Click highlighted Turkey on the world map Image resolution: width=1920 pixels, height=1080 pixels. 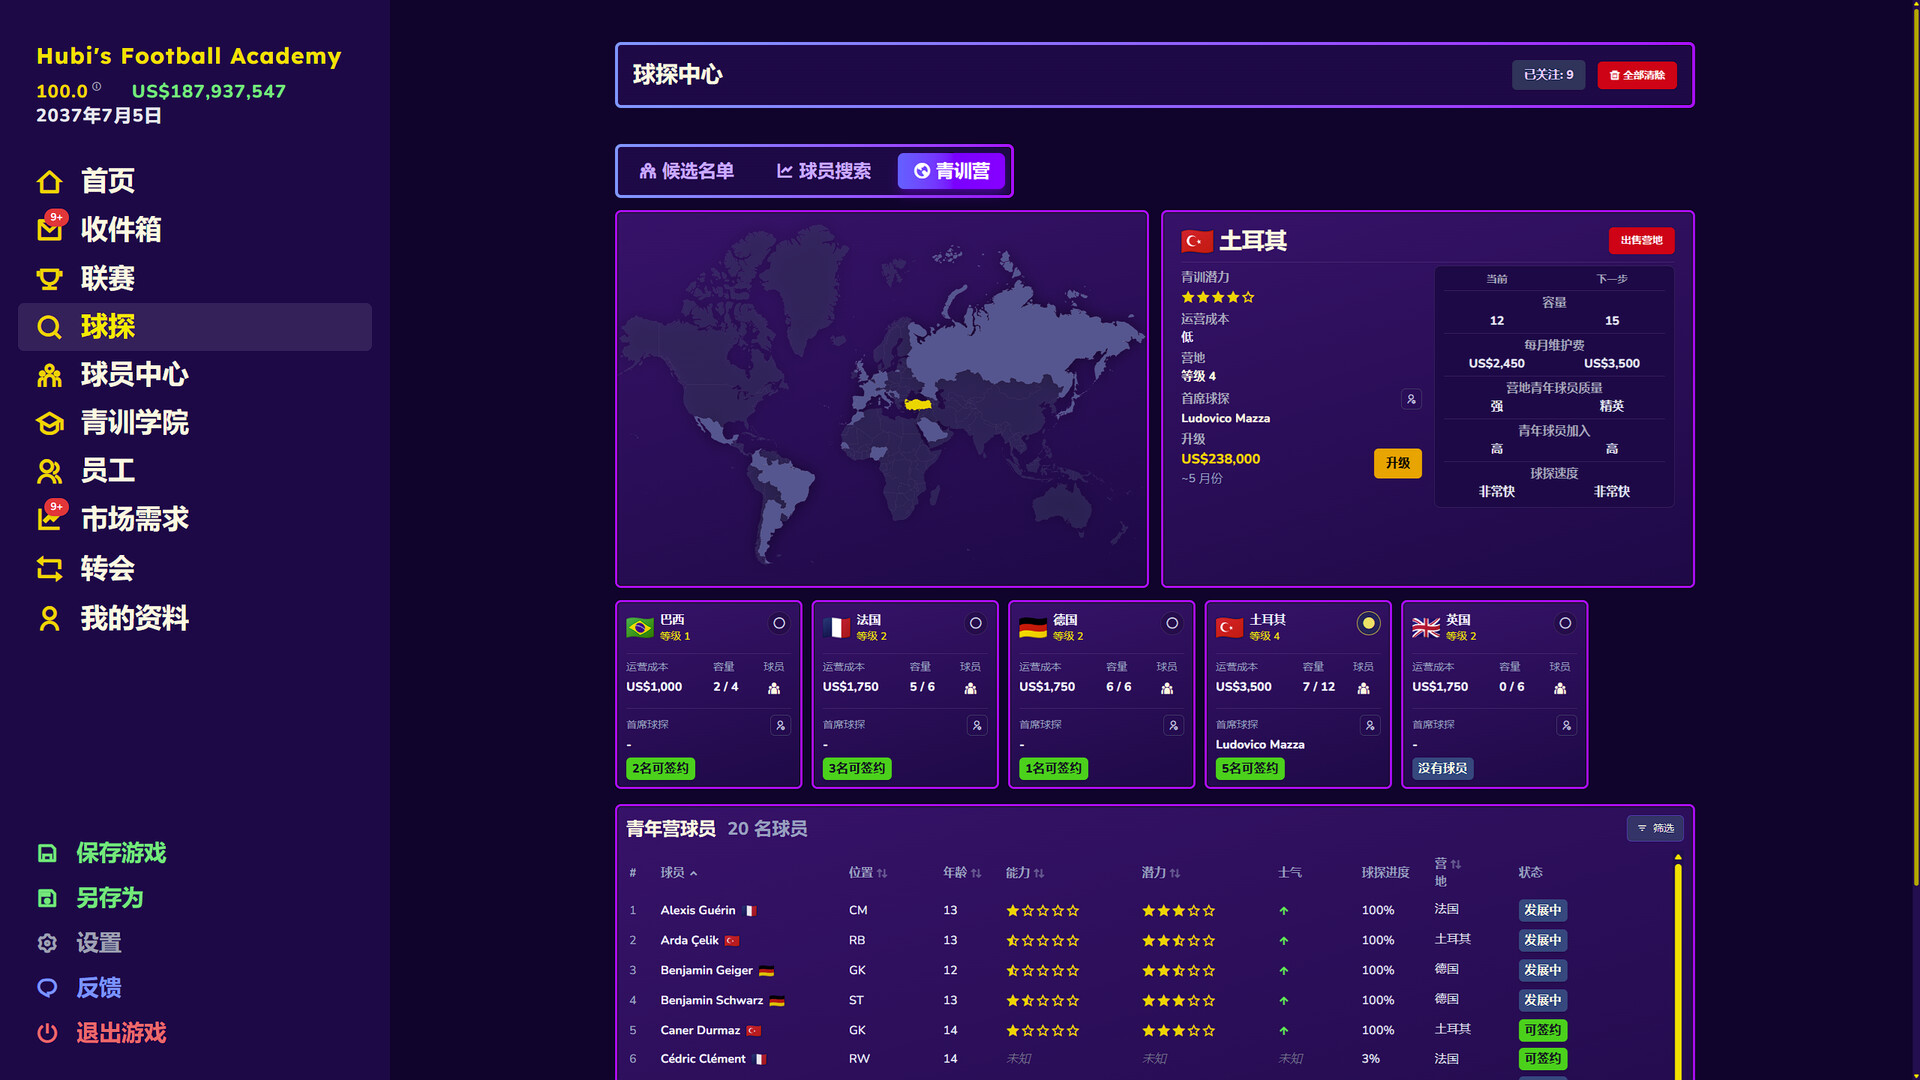(x=918, y=404)
